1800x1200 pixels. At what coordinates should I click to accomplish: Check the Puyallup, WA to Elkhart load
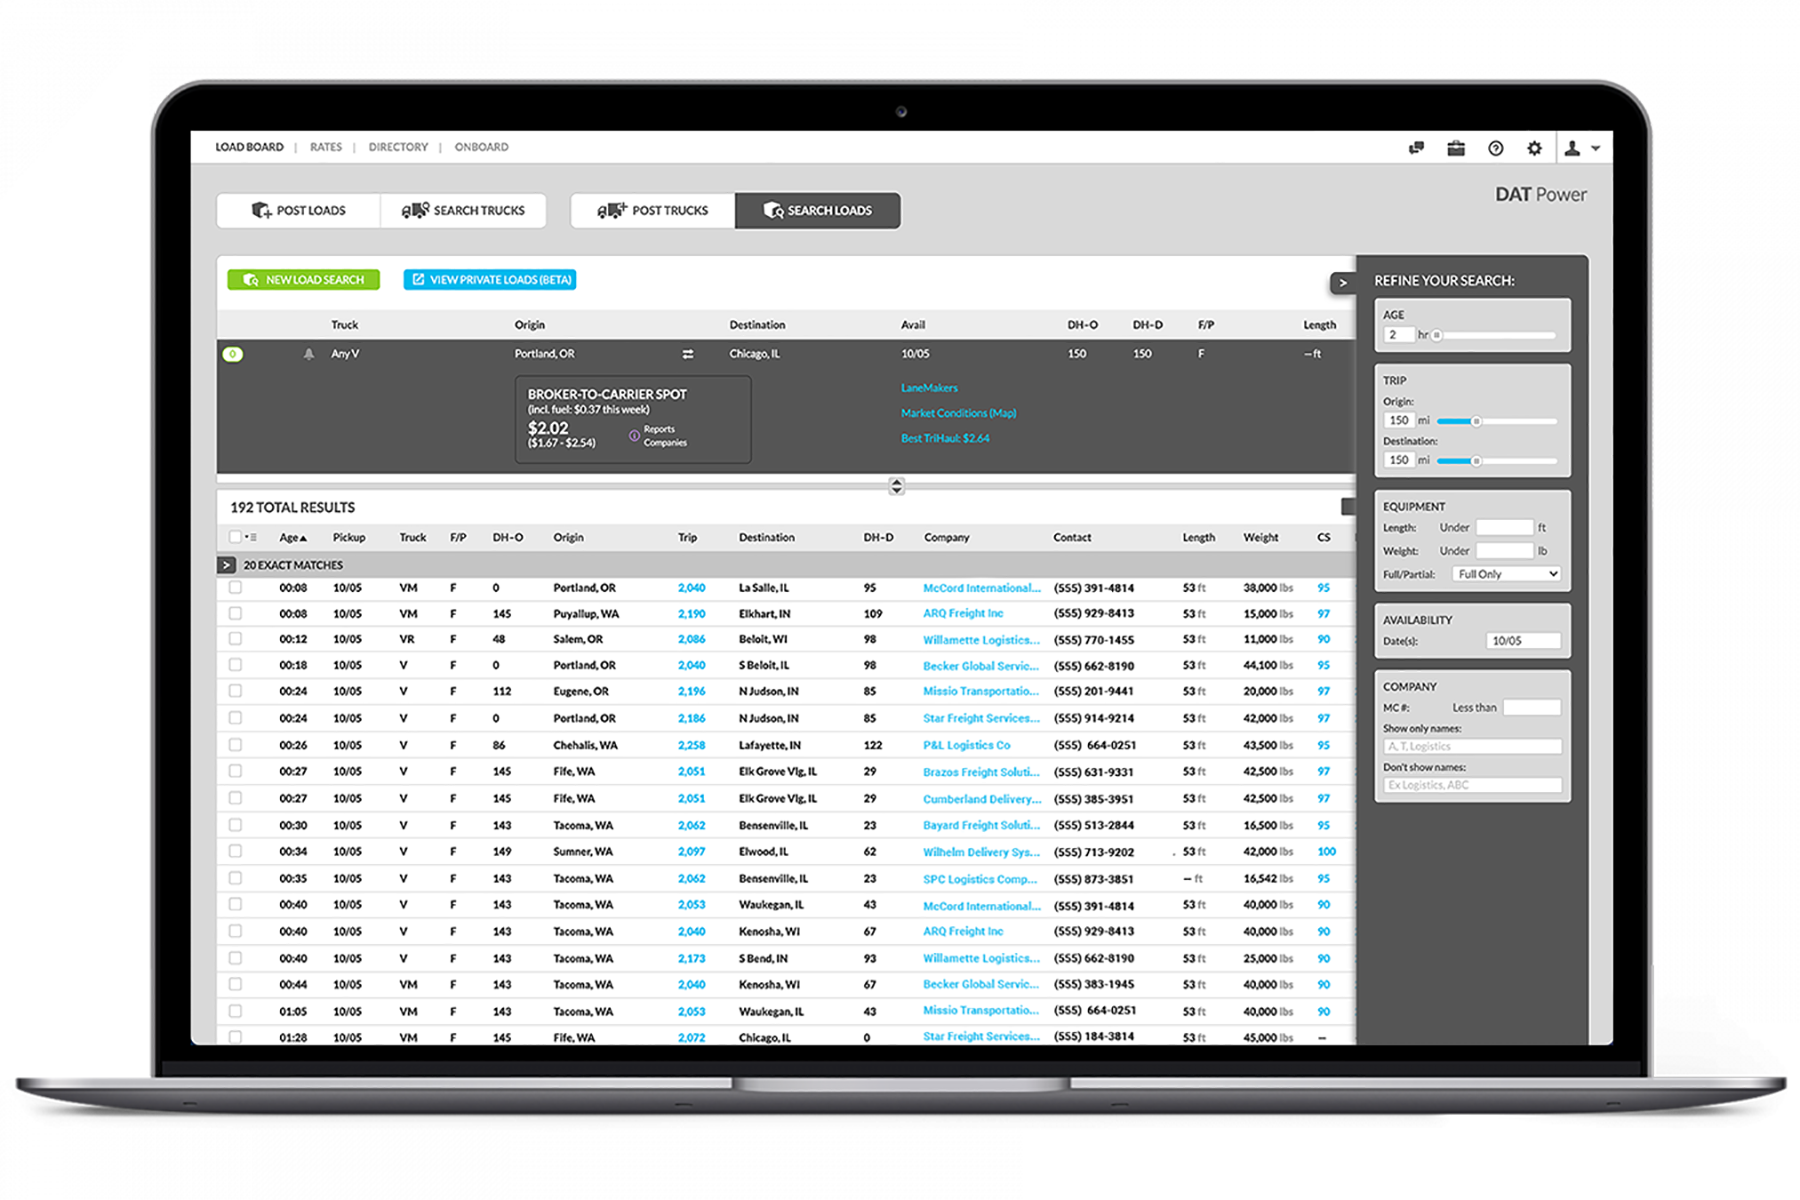click(x=235, y=613)
